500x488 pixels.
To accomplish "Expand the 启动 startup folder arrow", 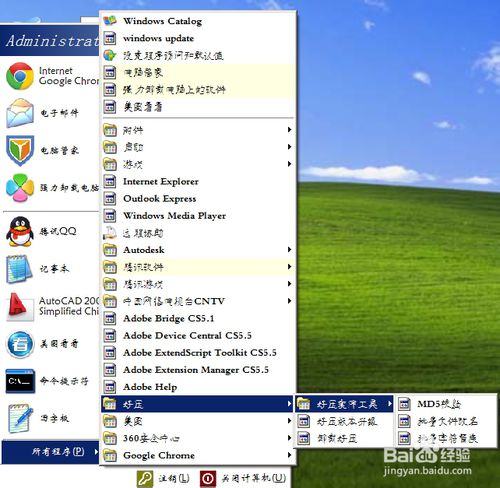I will 290,147.
